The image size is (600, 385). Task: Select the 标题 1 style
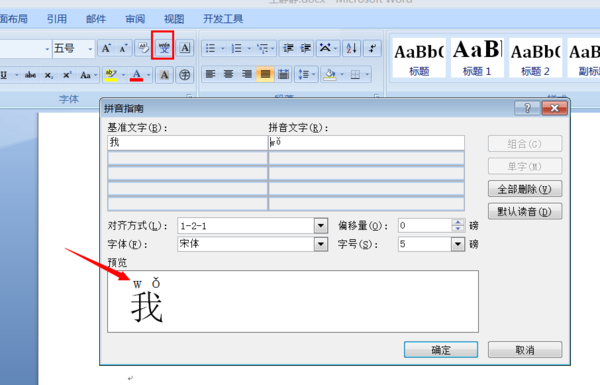coord(477,57)
